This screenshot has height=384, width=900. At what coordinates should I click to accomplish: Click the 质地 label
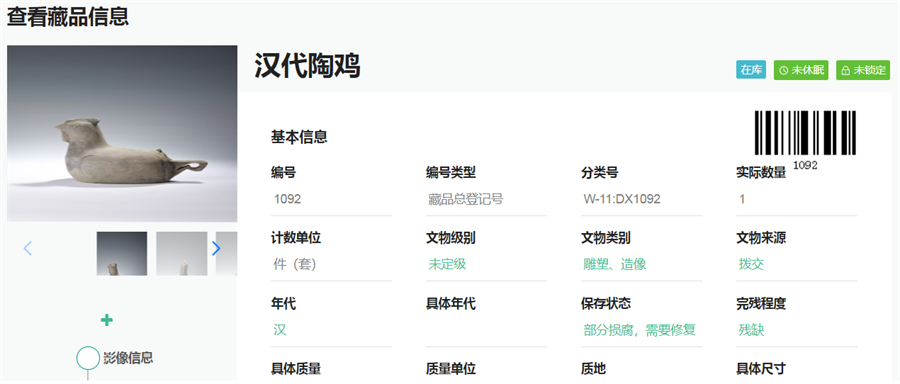pyautogui.click(x=593, y=369)
